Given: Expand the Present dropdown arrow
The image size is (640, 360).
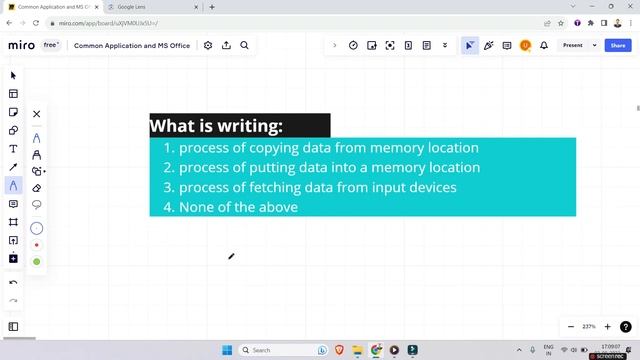Looking at the screenshot, I should [594, 45].
